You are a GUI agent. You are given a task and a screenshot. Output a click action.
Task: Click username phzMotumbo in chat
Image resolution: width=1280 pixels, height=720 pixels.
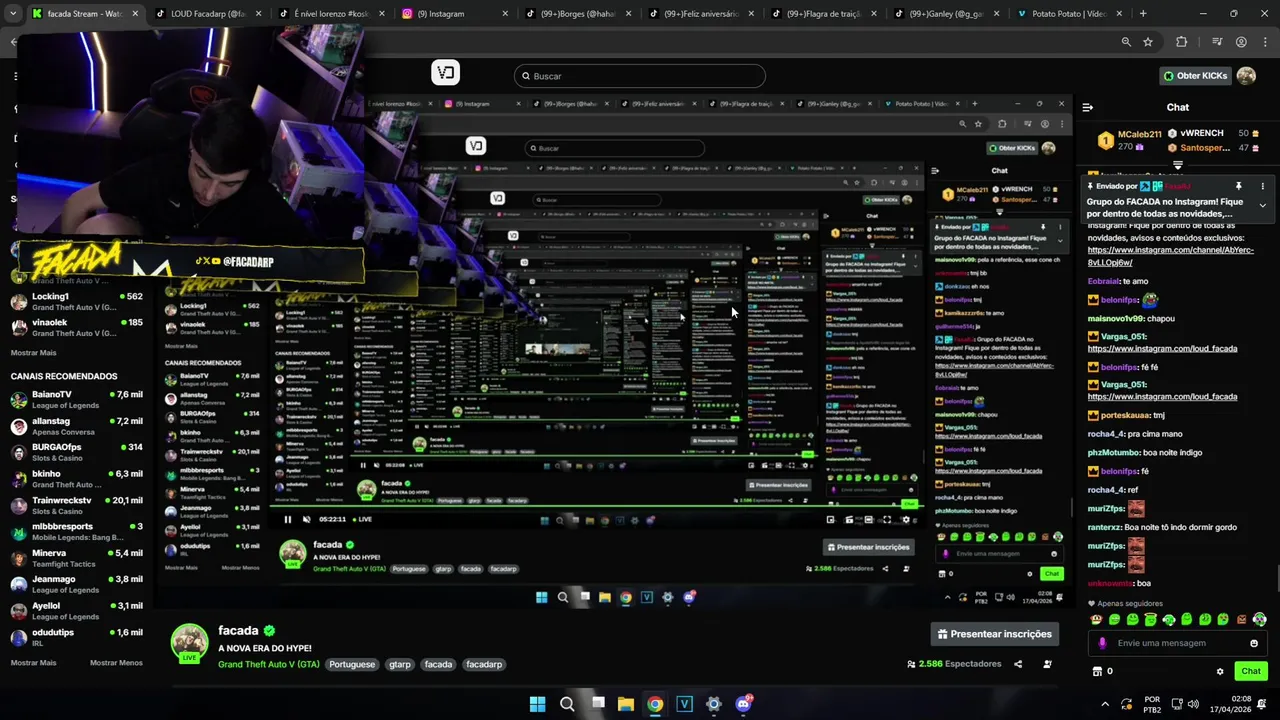tap(1114, 452)
